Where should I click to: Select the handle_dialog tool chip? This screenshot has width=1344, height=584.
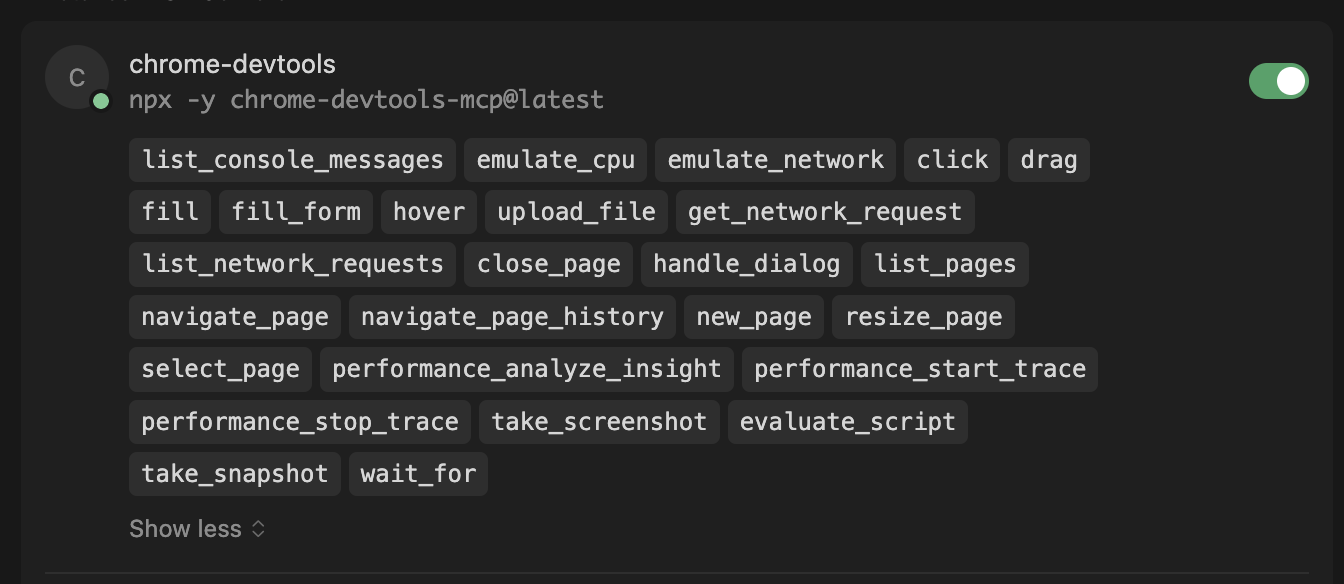747,264
